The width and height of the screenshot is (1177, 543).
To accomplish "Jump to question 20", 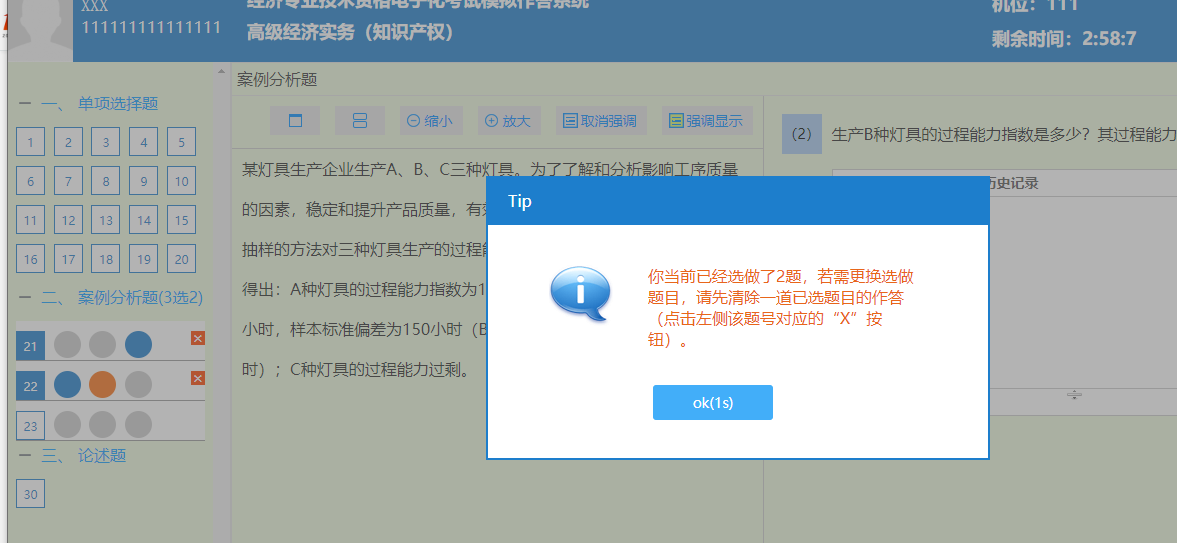I will coord(182,259).
